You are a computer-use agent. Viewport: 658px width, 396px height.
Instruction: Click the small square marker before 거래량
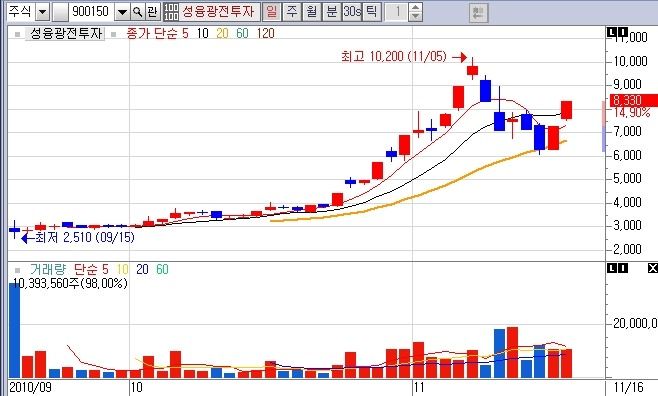point(17,270)
